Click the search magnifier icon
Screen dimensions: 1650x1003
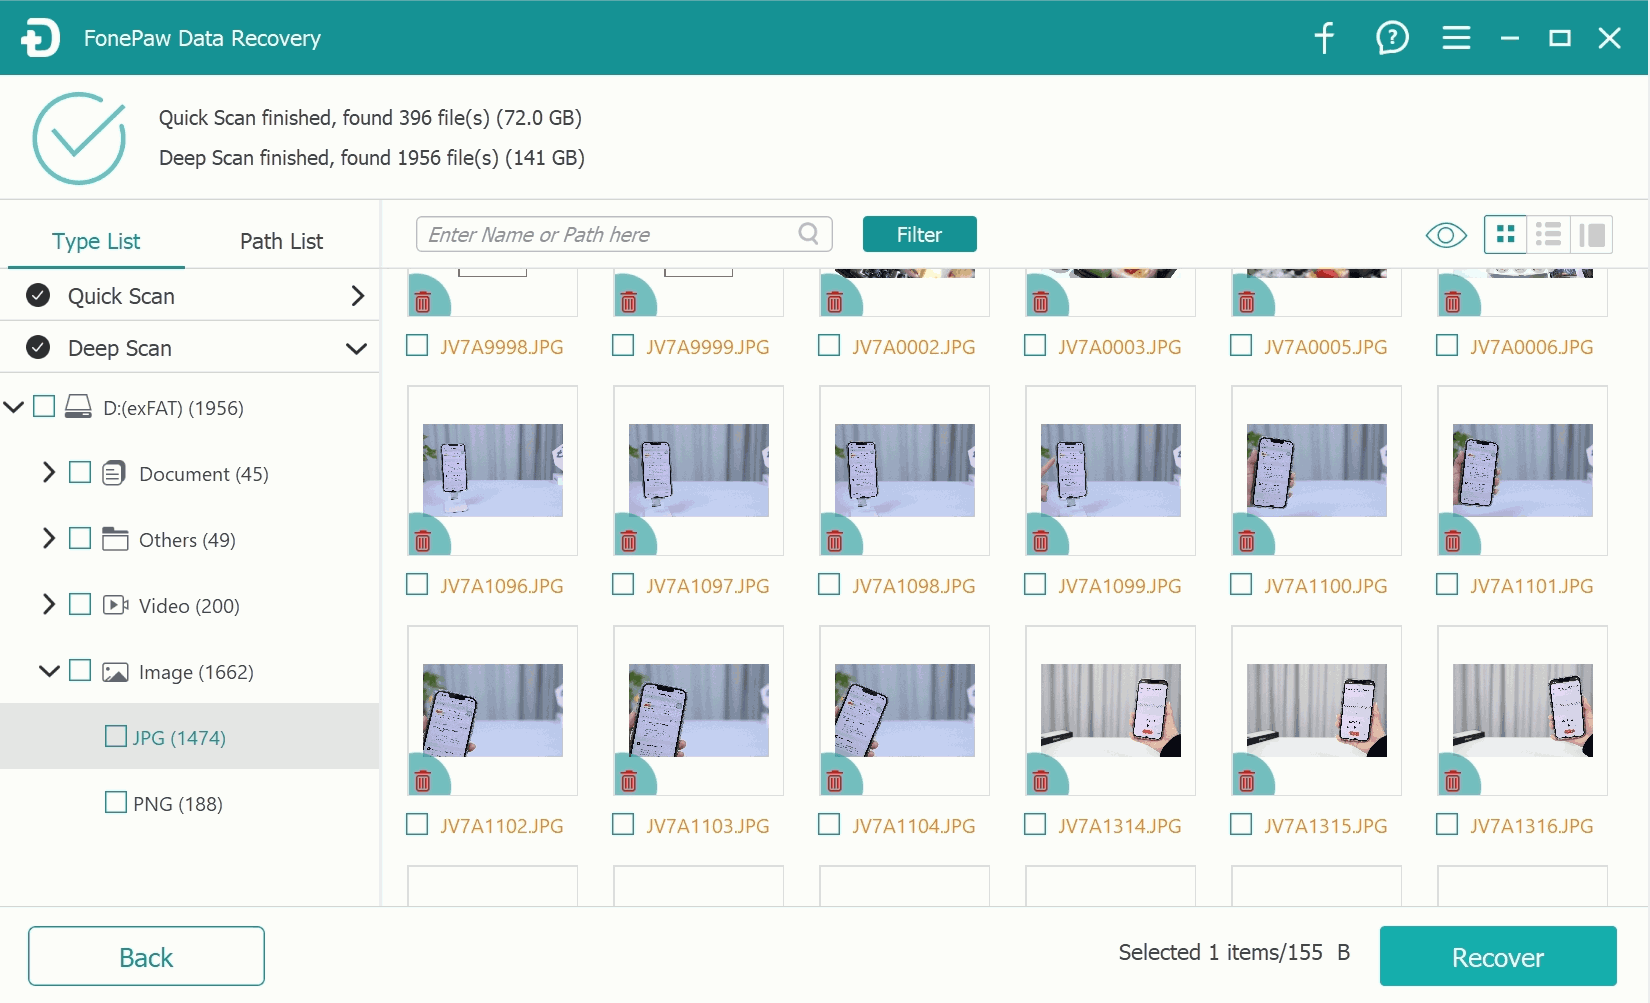[x=809, y=234]
